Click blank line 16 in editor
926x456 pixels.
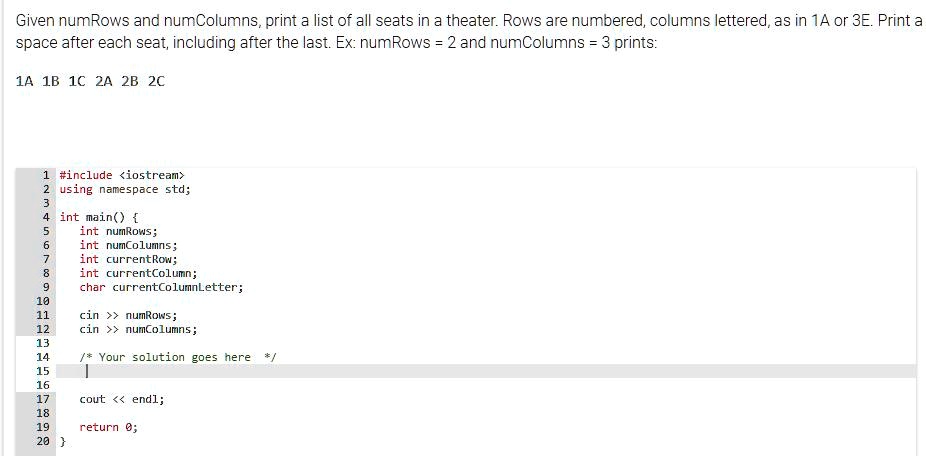(487, 385)
